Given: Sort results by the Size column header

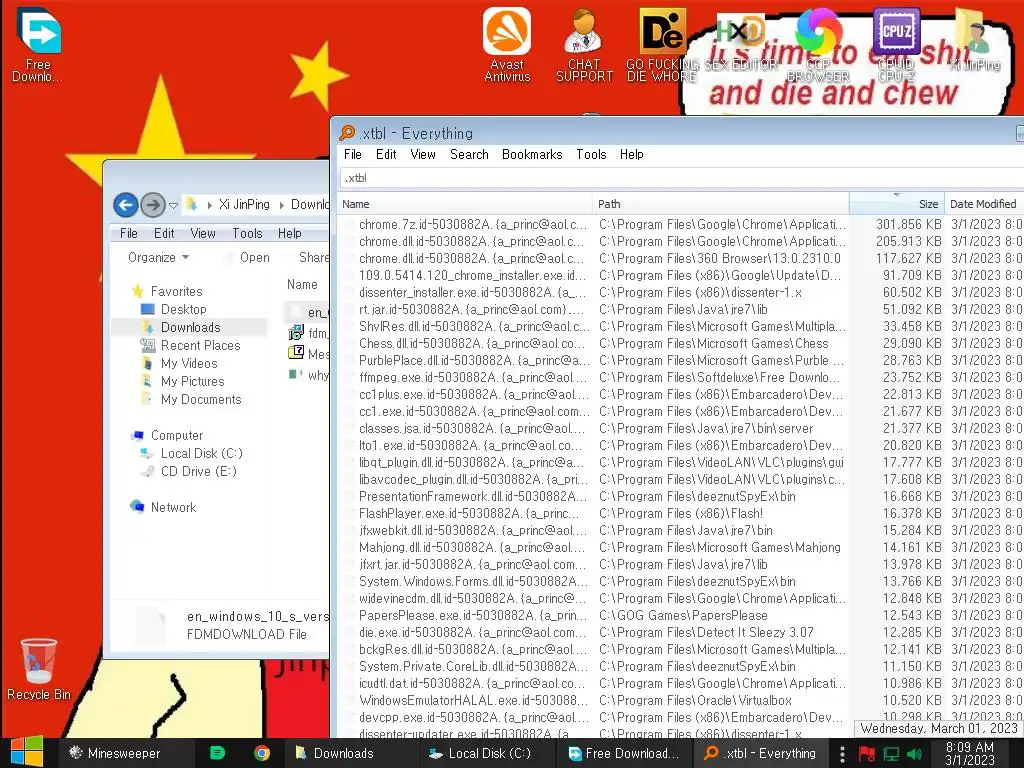Looking at the screenshot, I should click(896, 204).
